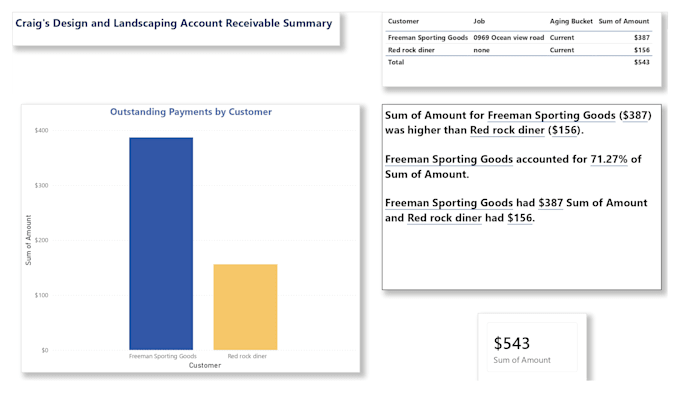
Task: Click Freeman Sporting Goods axis label in chart
Action: (163, 356)
